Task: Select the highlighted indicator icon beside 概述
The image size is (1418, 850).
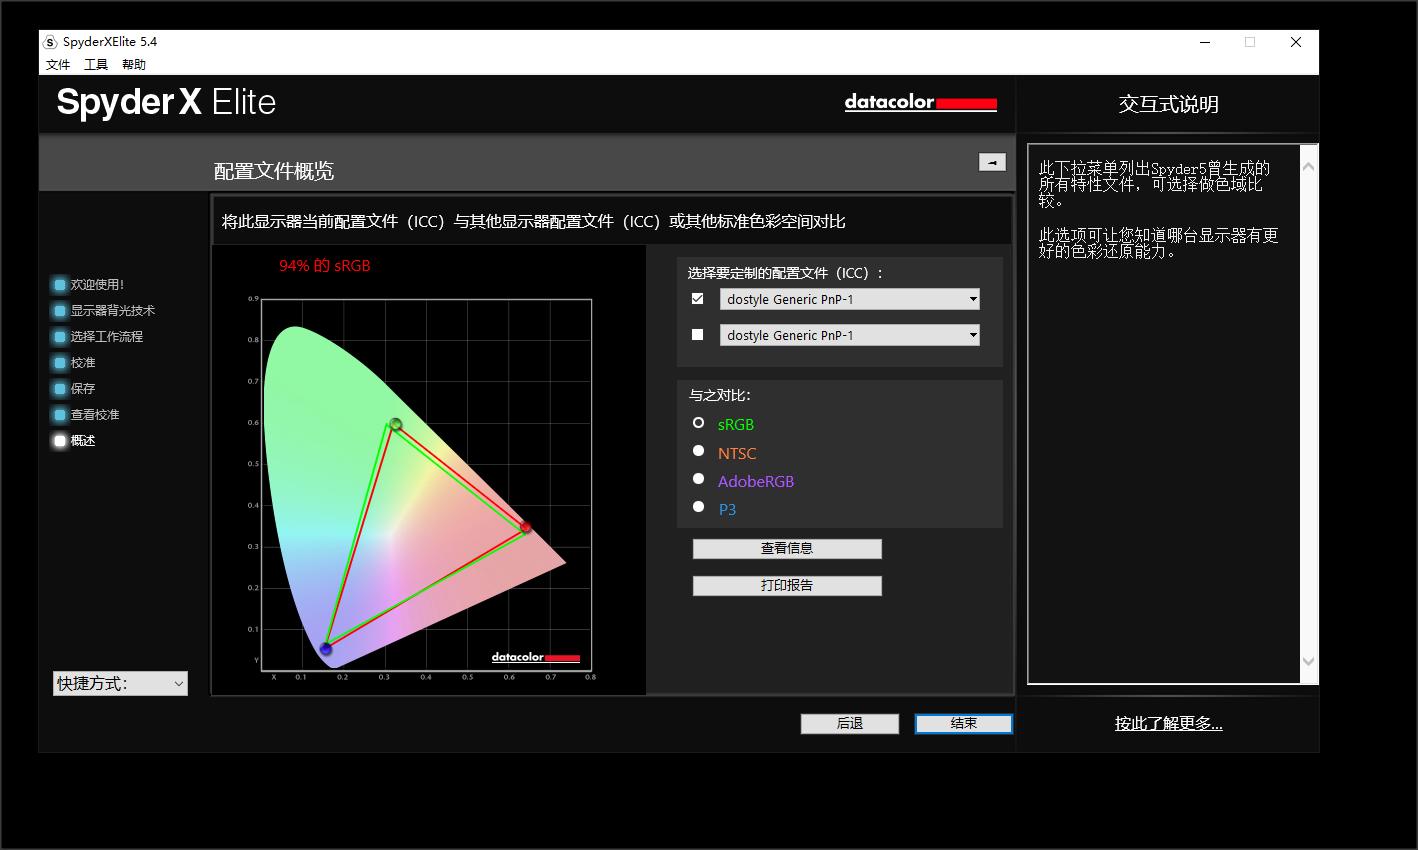Action: tap(60, 441)
